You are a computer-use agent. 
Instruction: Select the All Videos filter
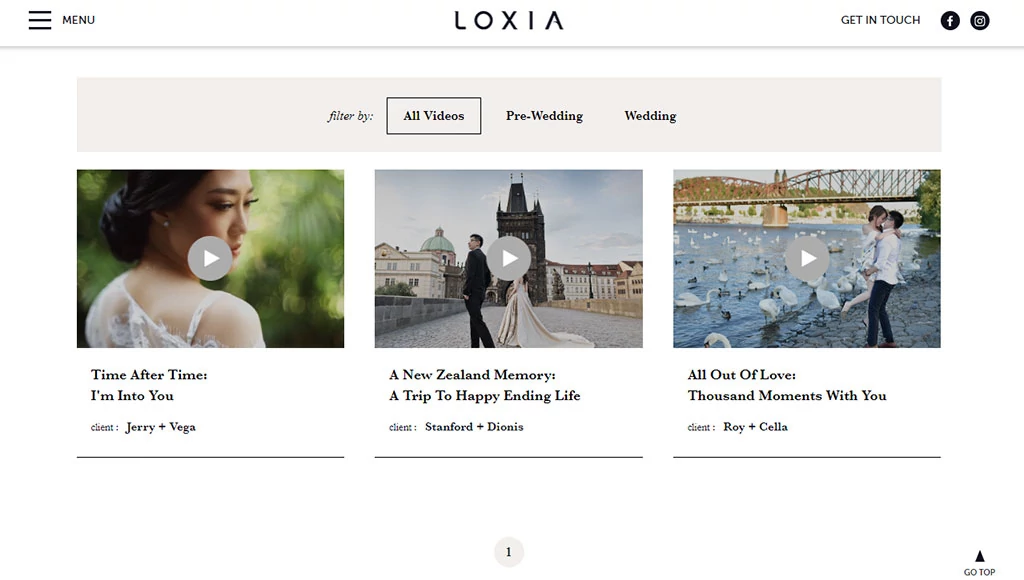434,116
